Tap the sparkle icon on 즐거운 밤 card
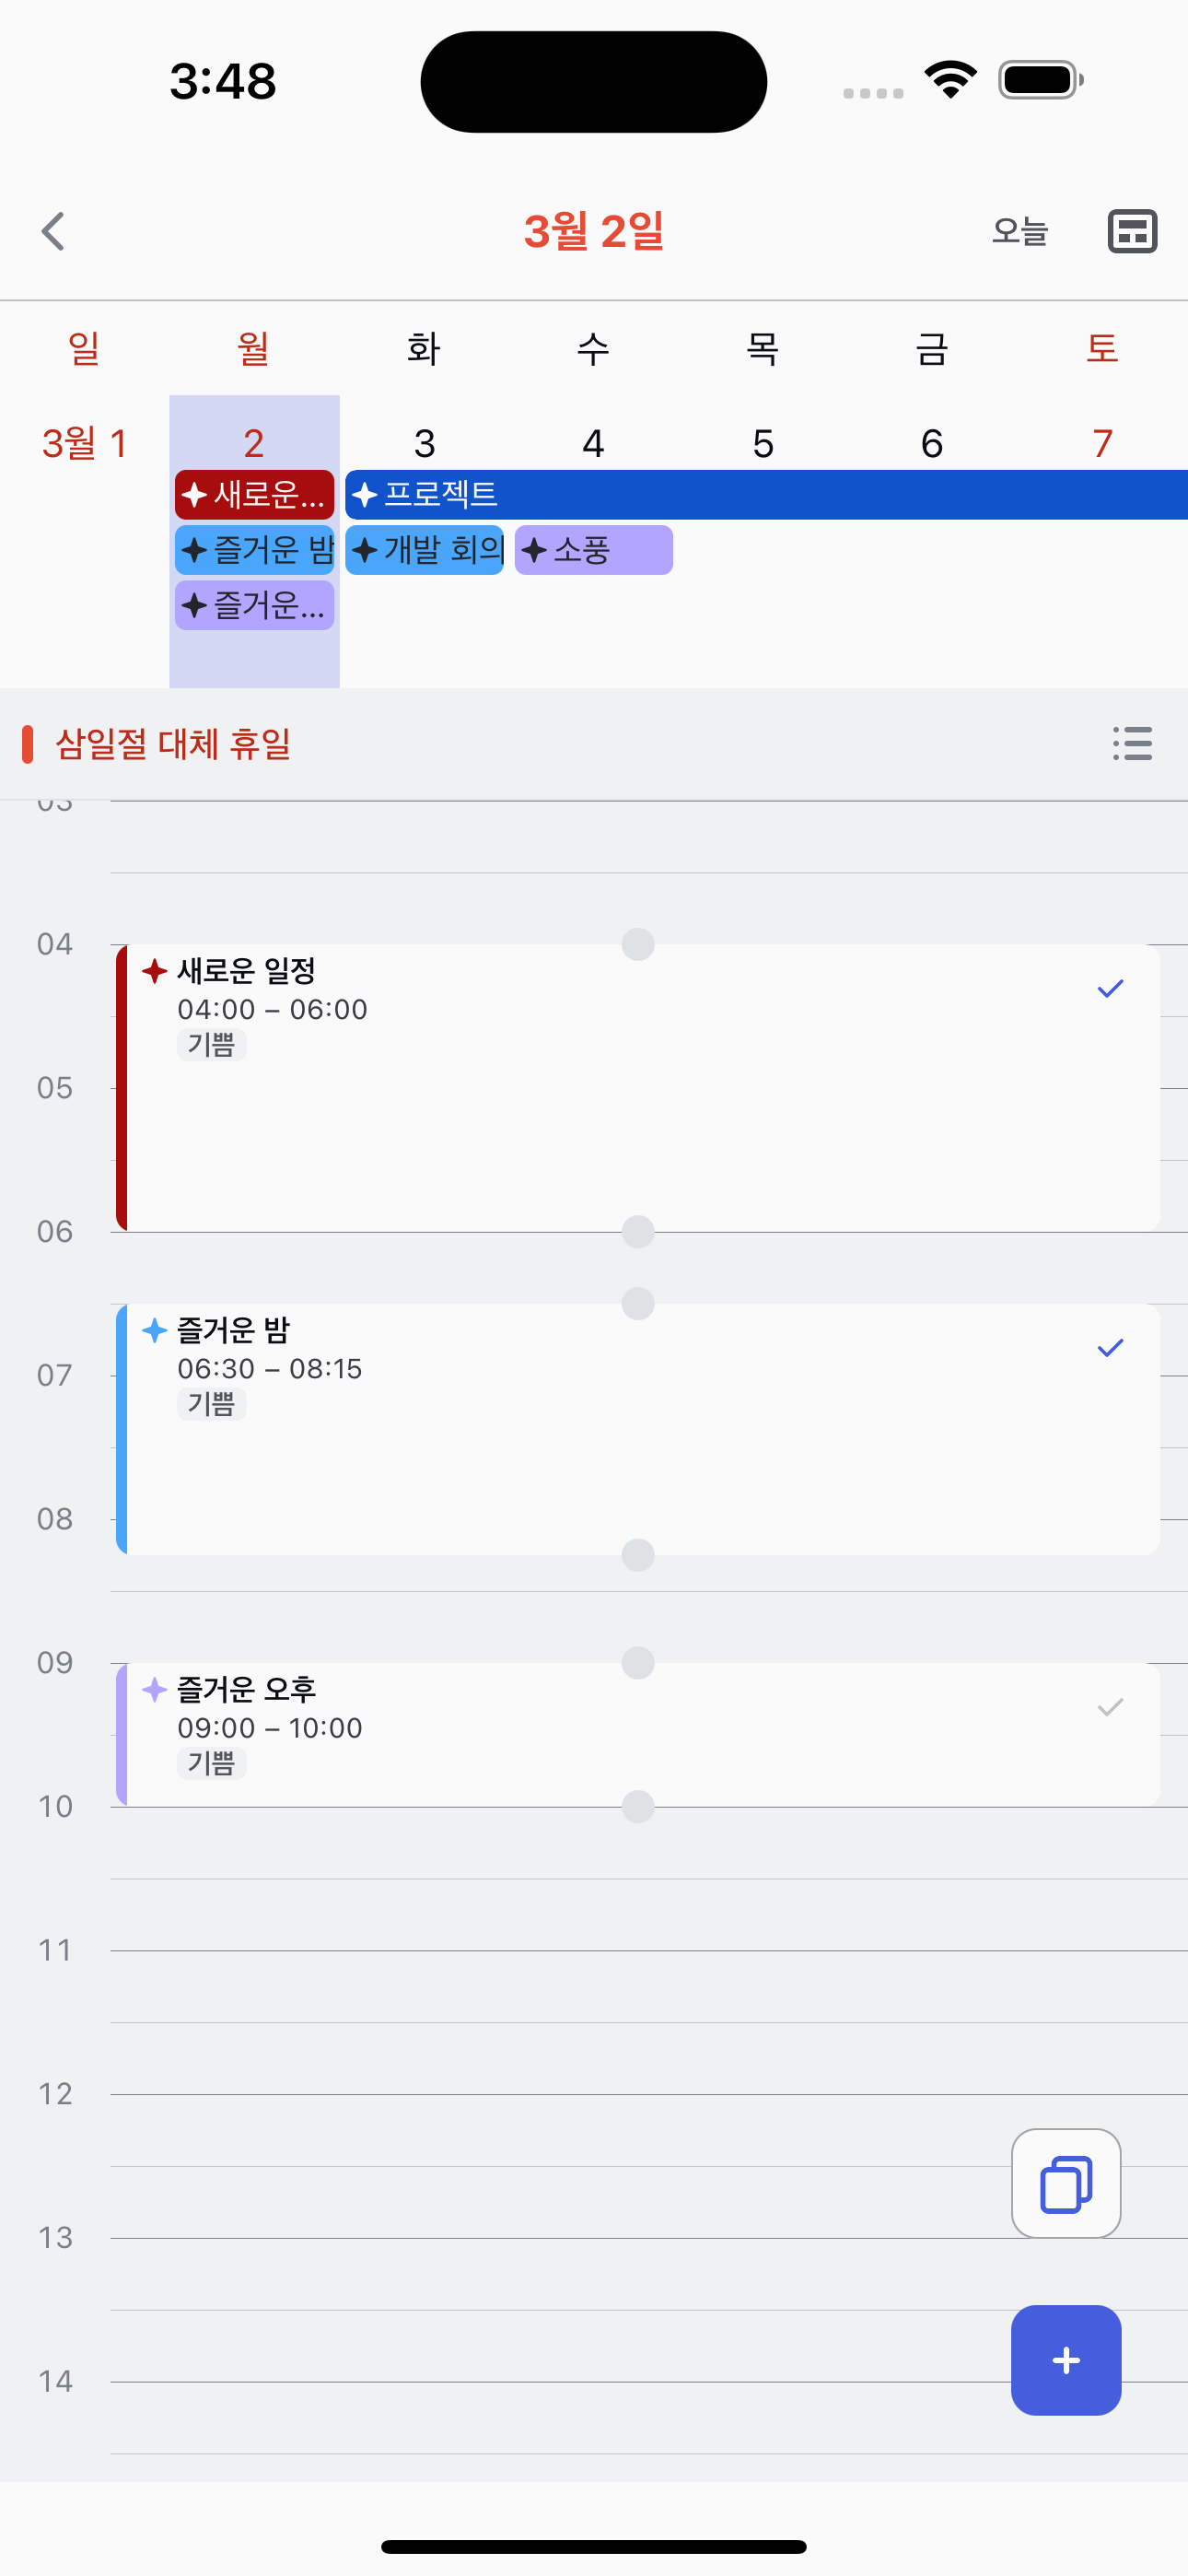The height and width of the screenshot is (2576, 1188). coord(154,1329)
